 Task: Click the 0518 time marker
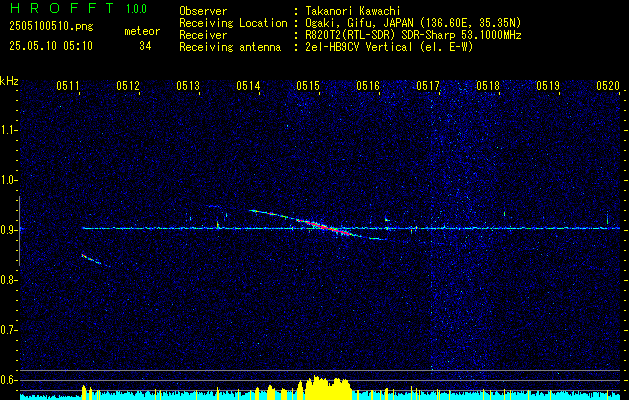[488, 85]
